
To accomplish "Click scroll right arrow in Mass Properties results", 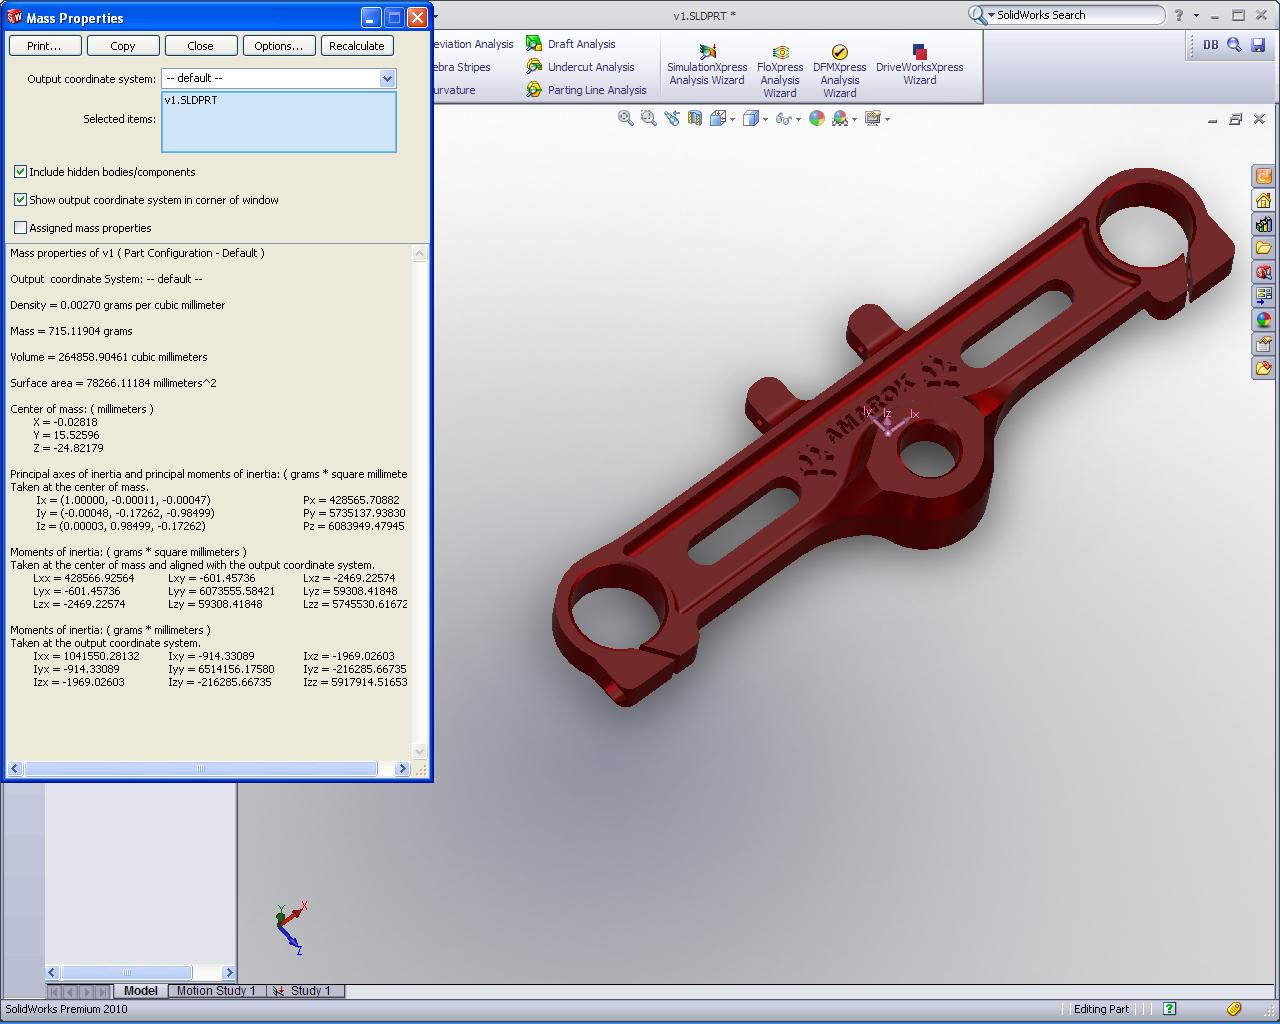I will tap(402, 769).
